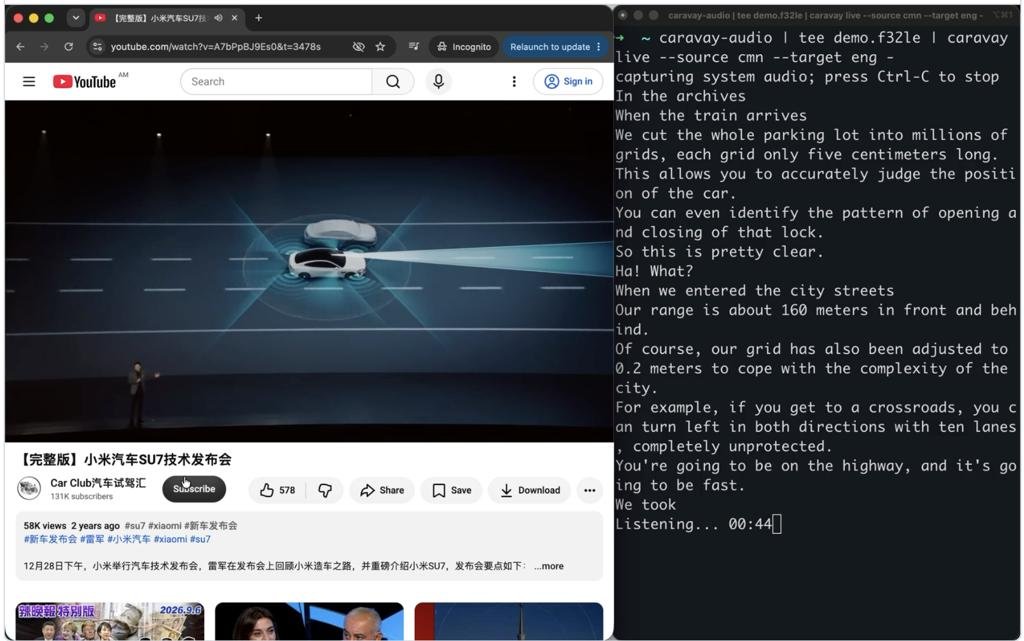The image size is (1024, 641).
Task: Click 'Listening... 00:44' in the terminal
Action: 694,524
